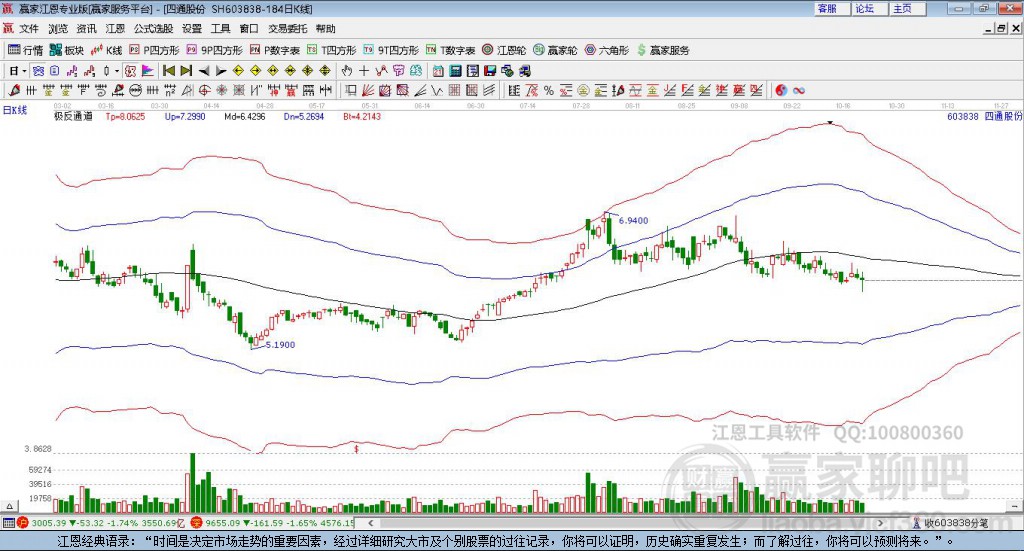Screen dimensions: 1024x551
Task: Click the Shenzhen index 9655.09 status entry
Action: (x=274, y=523)
